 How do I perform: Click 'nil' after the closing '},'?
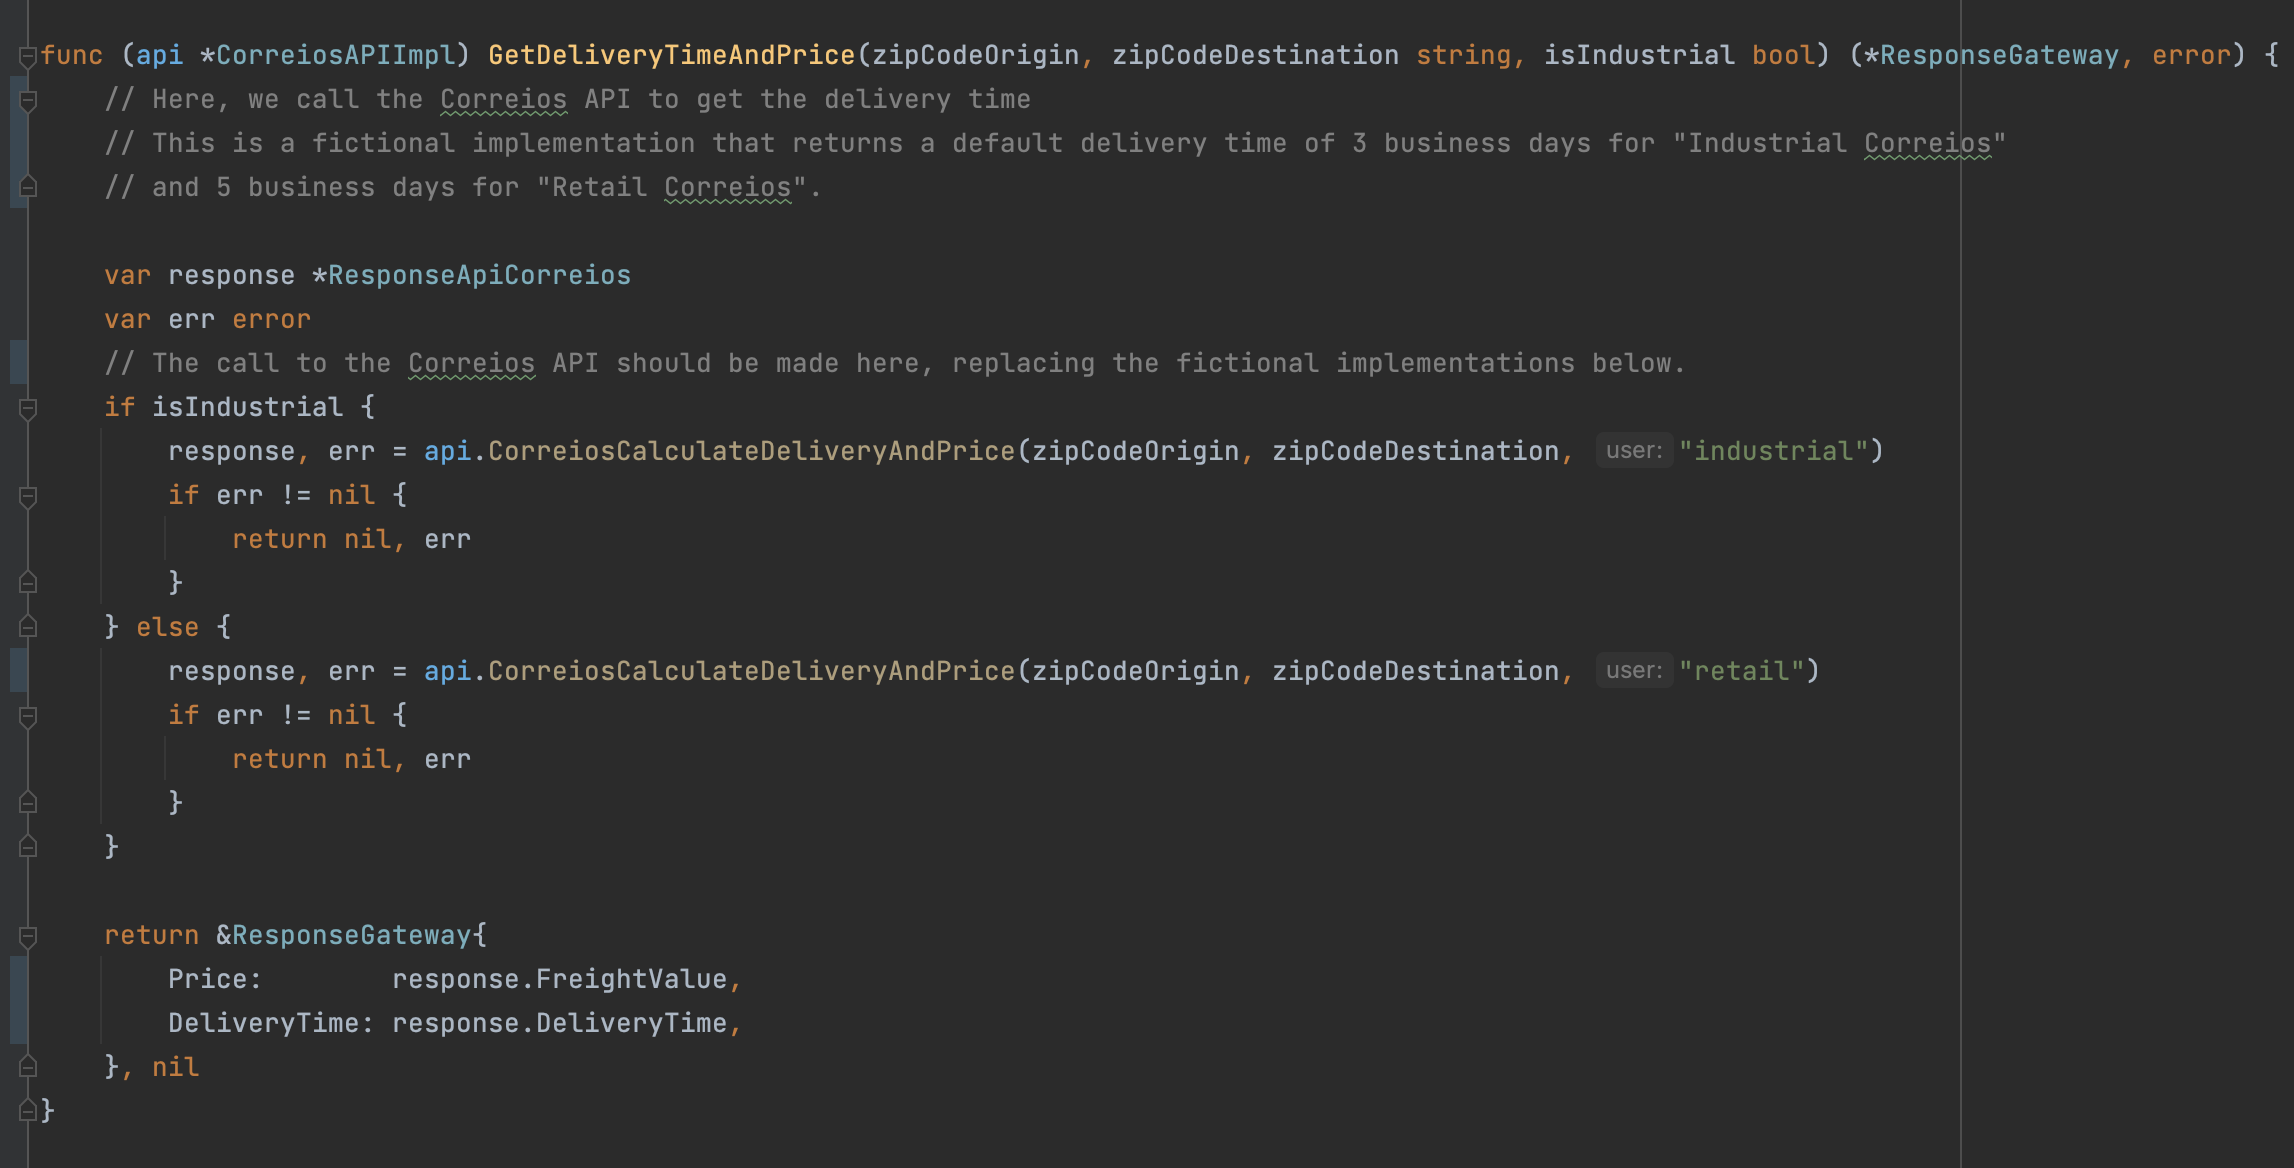[x=175, y=1067]
